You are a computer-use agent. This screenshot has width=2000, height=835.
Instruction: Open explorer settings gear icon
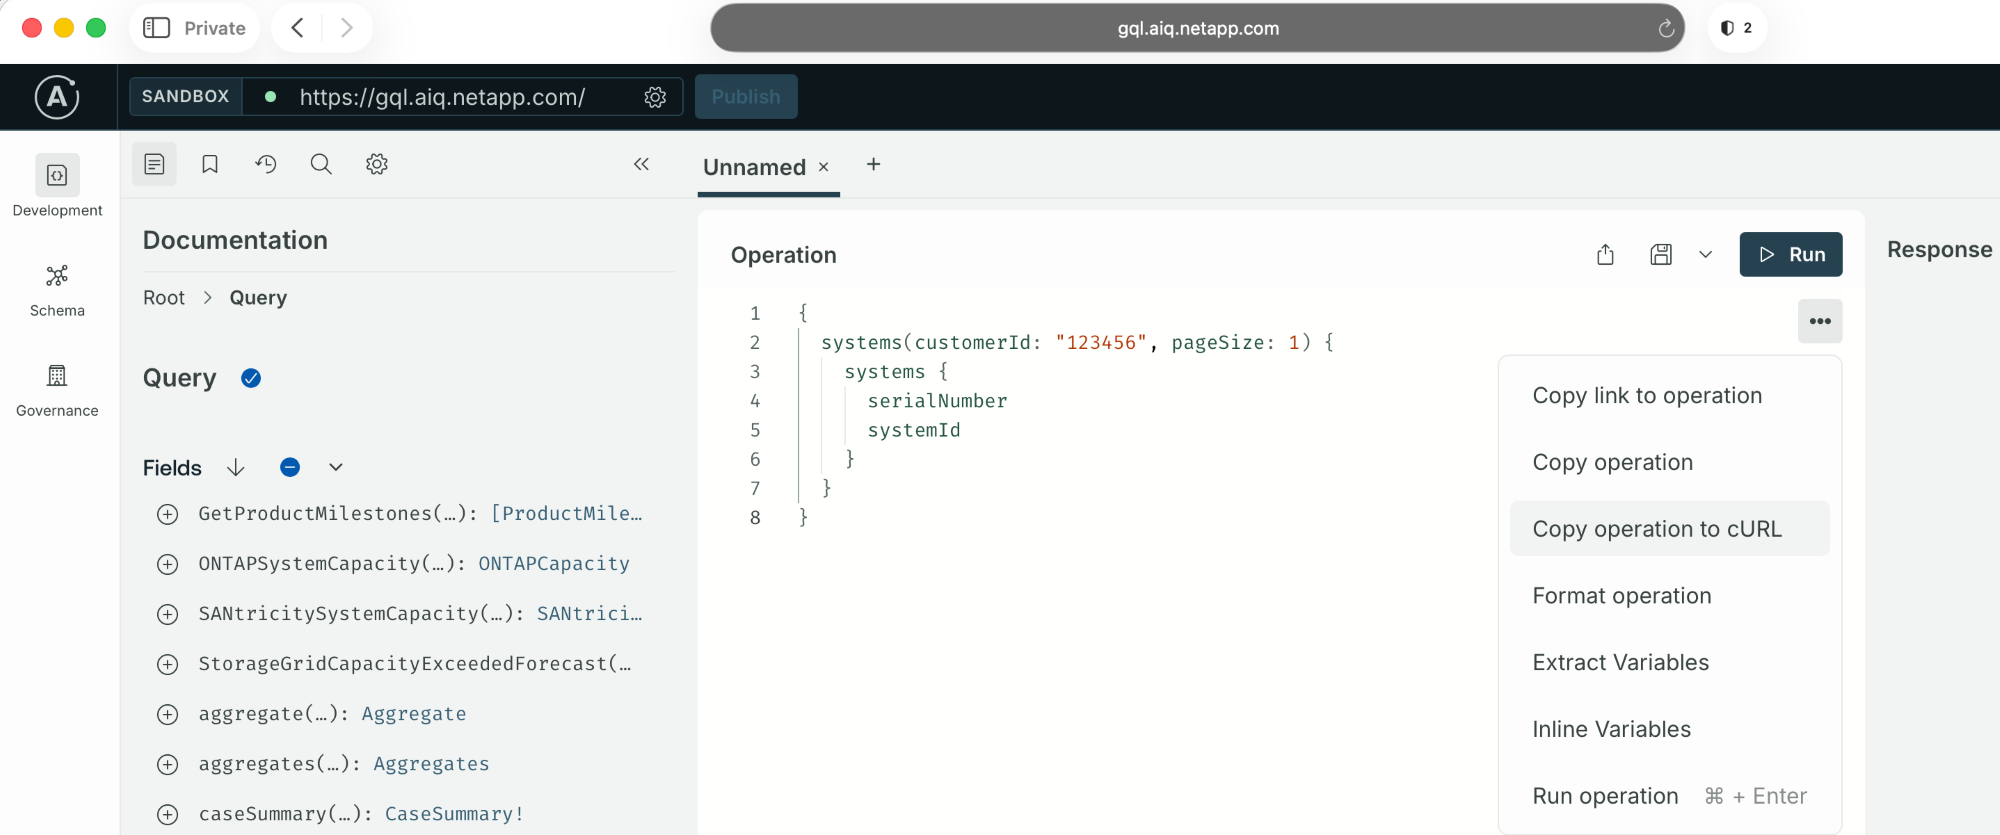(377, 164)
